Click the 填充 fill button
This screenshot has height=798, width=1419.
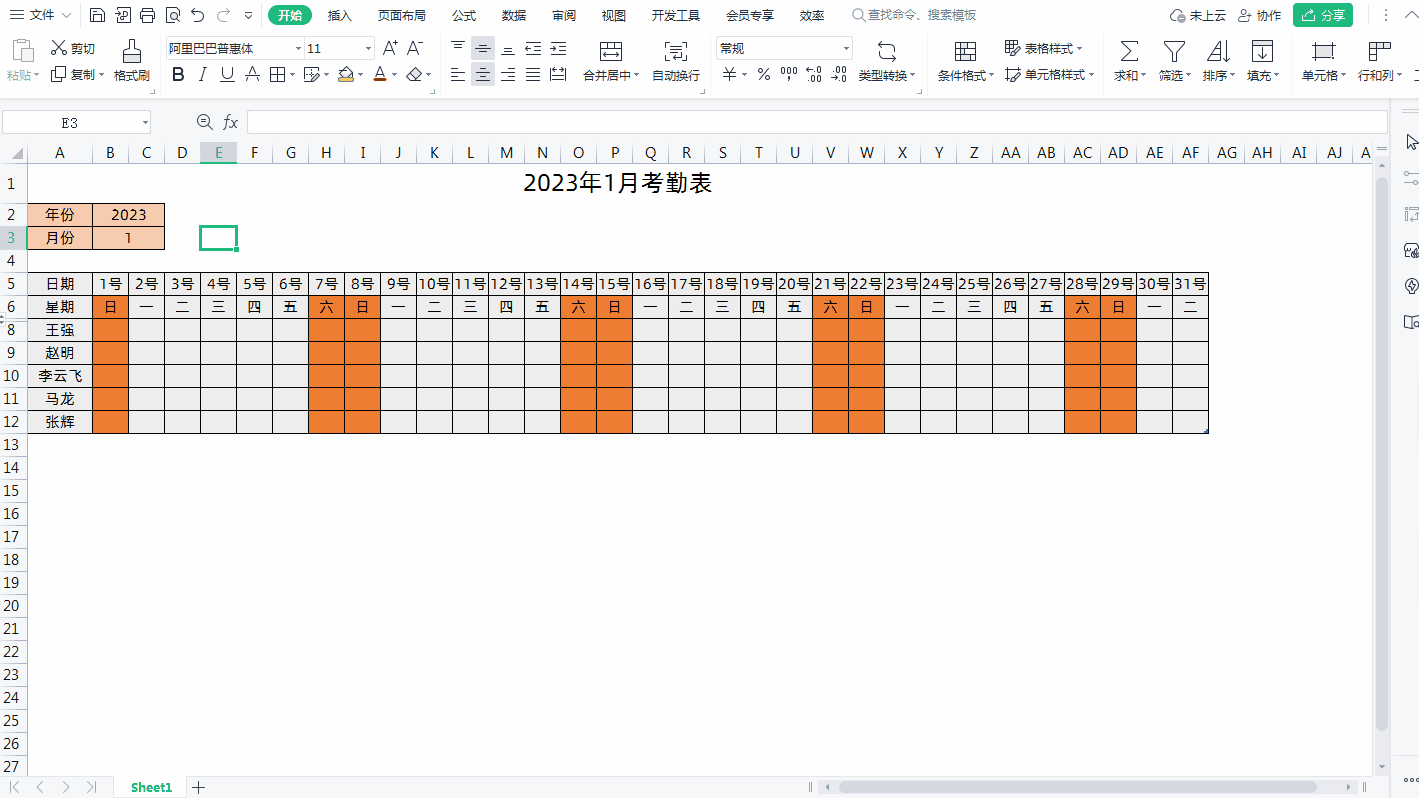(x=1262, y=61)
